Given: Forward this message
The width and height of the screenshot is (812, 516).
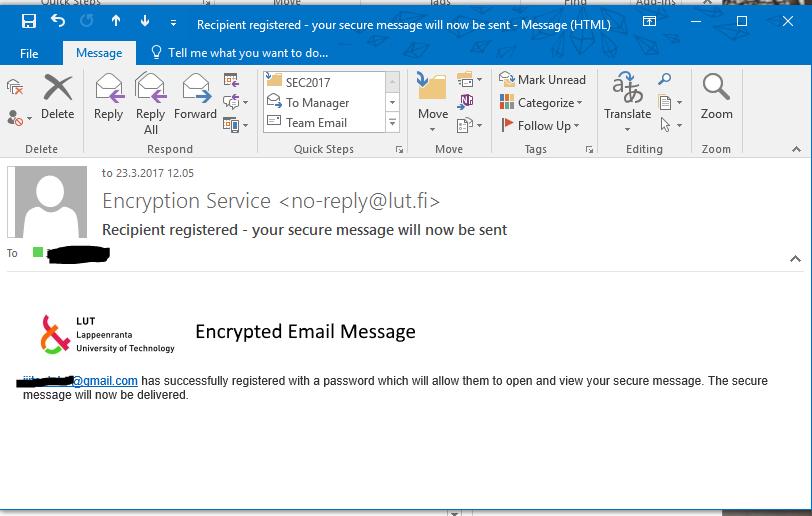Looking at the screenshot, I should 195,98.
